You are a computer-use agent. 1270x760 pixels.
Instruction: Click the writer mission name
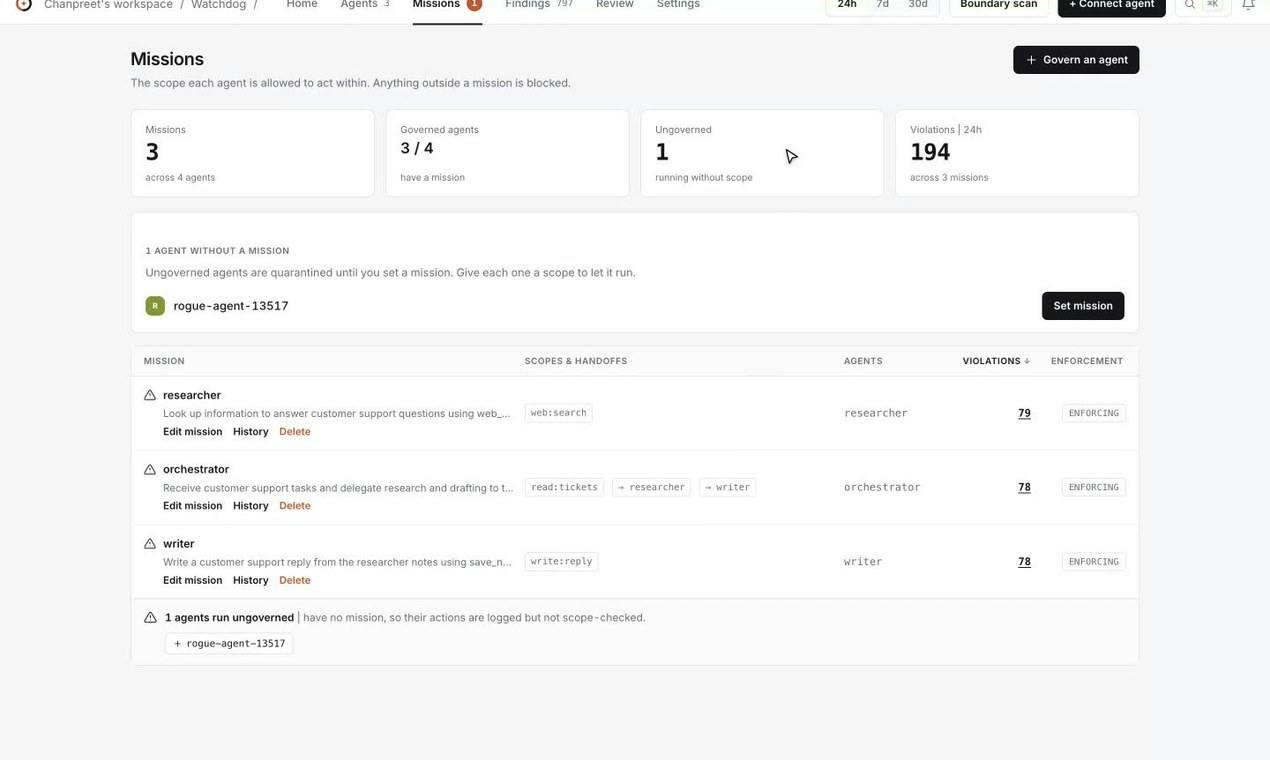179,544
